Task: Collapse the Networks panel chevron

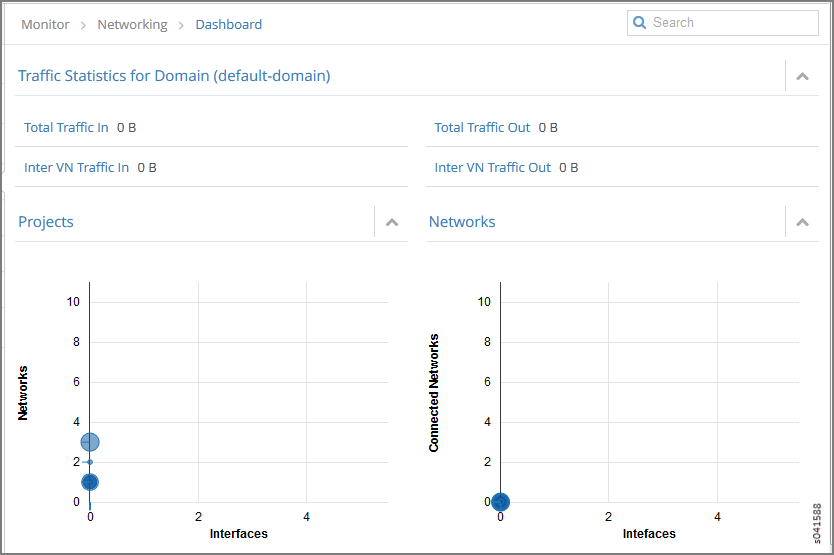Action: (802, 222)
